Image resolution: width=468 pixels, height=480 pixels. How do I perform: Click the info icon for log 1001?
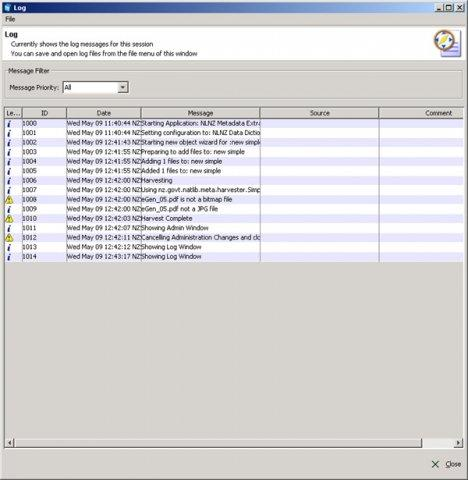(x=9, y=133)
